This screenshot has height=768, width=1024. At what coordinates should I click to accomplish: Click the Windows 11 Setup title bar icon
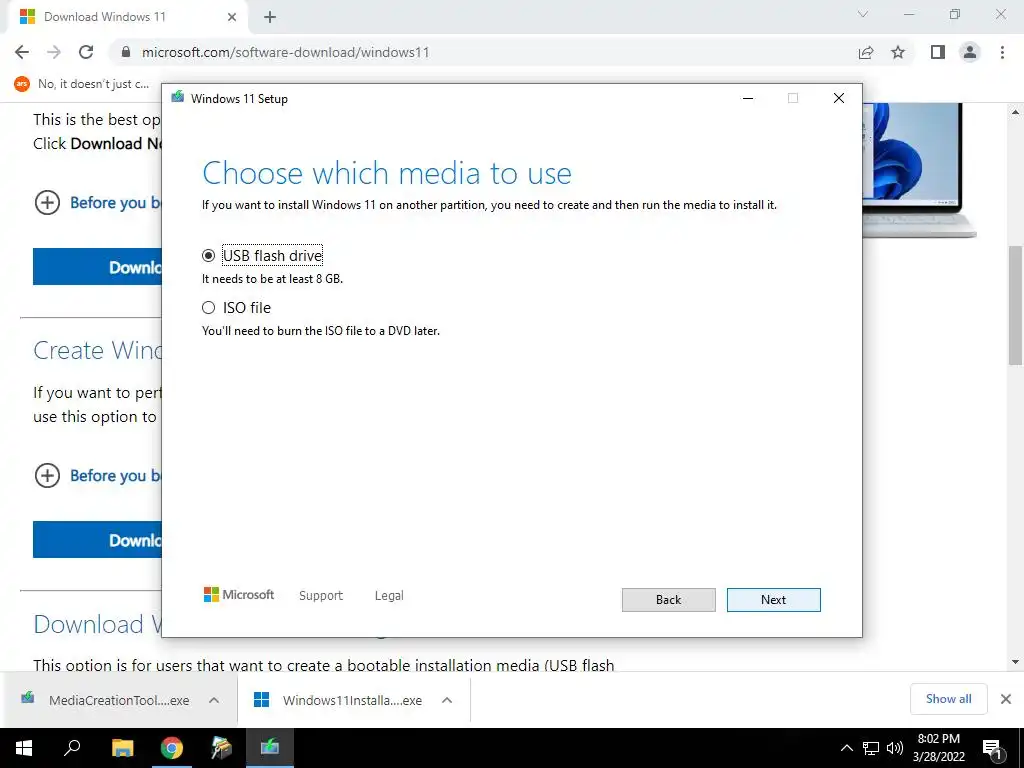[x=178, y=98]
